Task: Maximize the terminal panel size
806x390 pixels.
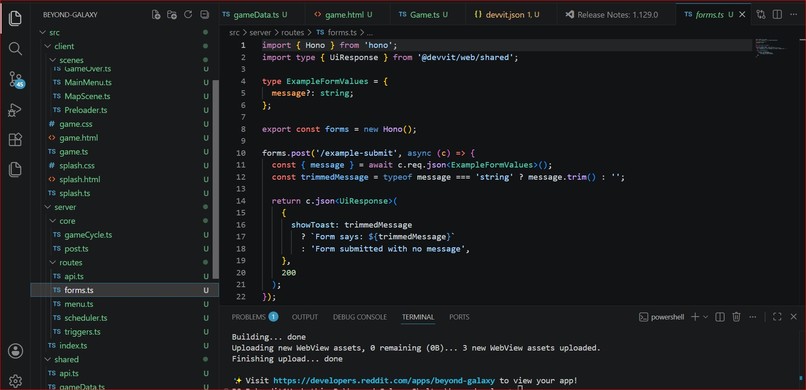Action: 777,317
